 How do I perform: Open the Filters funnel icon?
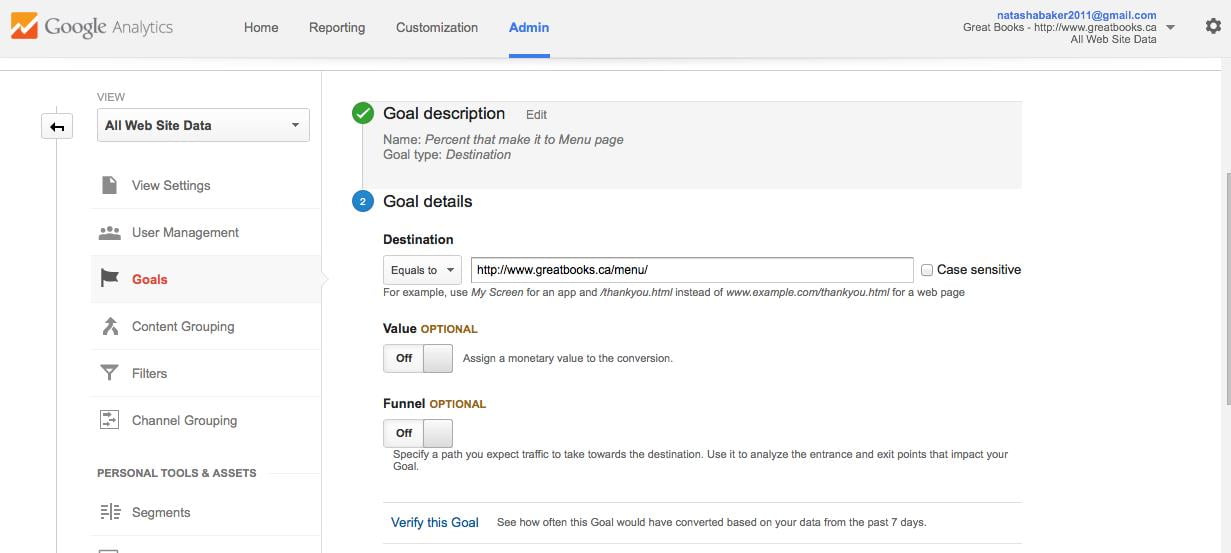[x=110, y=373]
